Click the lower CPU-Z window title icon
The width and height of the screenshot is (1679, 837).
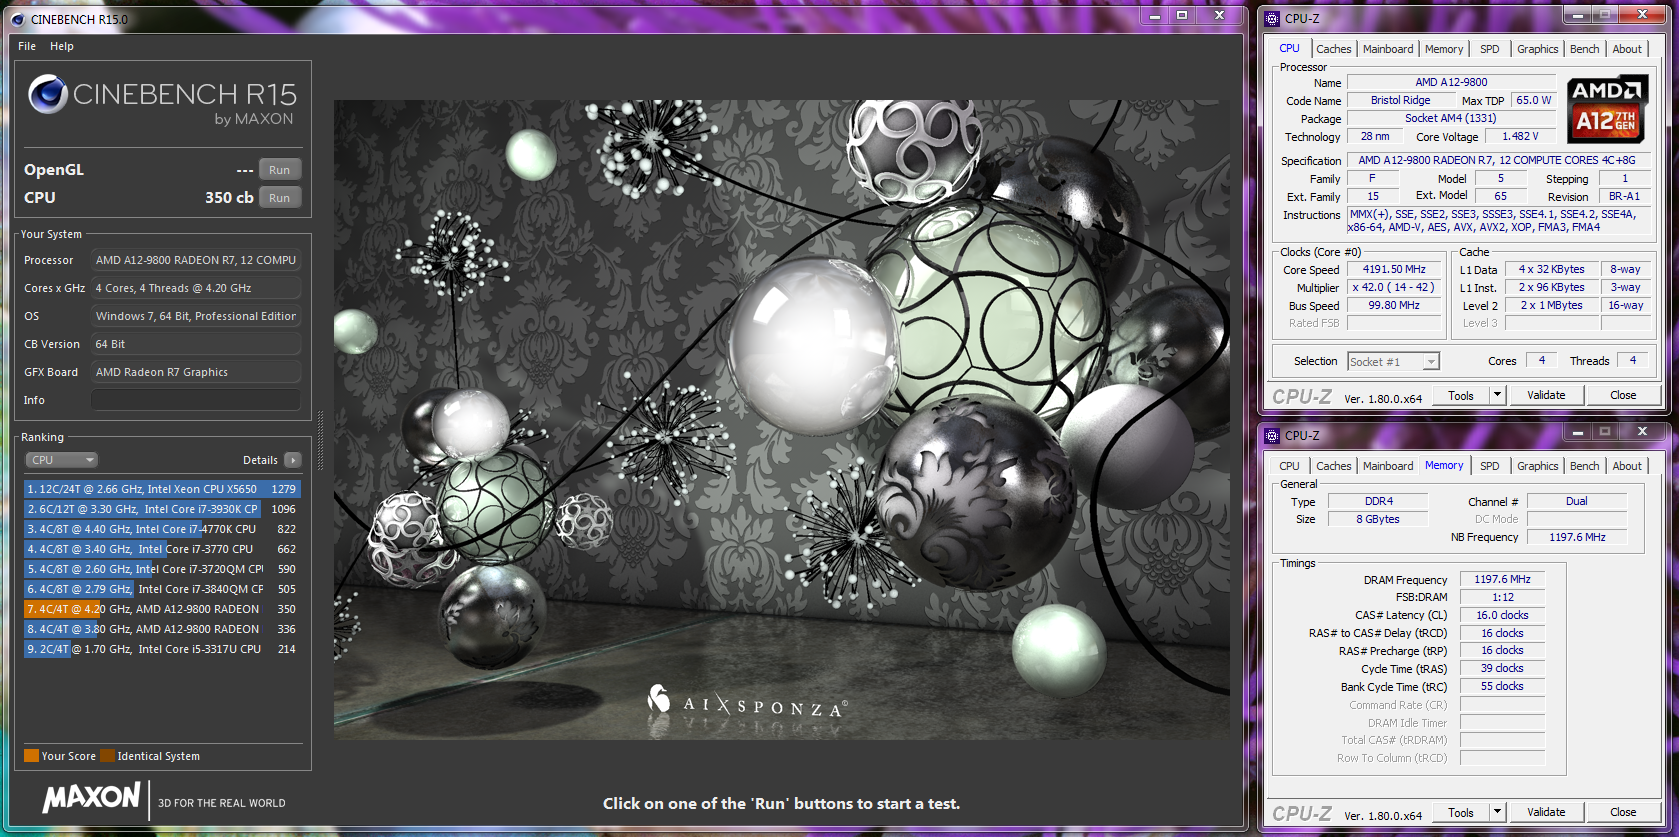[x=1272, y=435]
